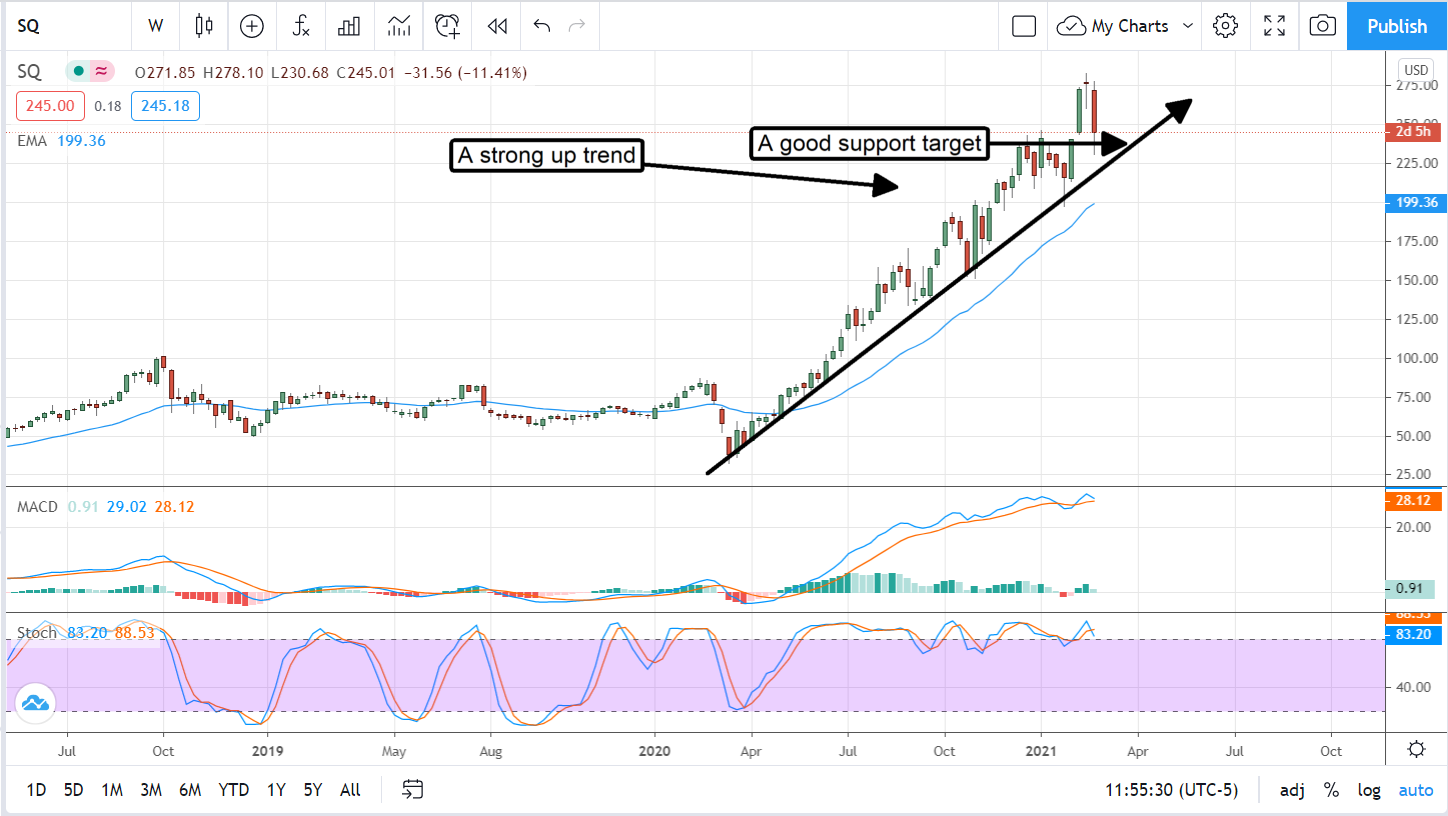Open the candlestick chart style selector
The width and height of the screenshot is (1448, 816).
point(204,26)
